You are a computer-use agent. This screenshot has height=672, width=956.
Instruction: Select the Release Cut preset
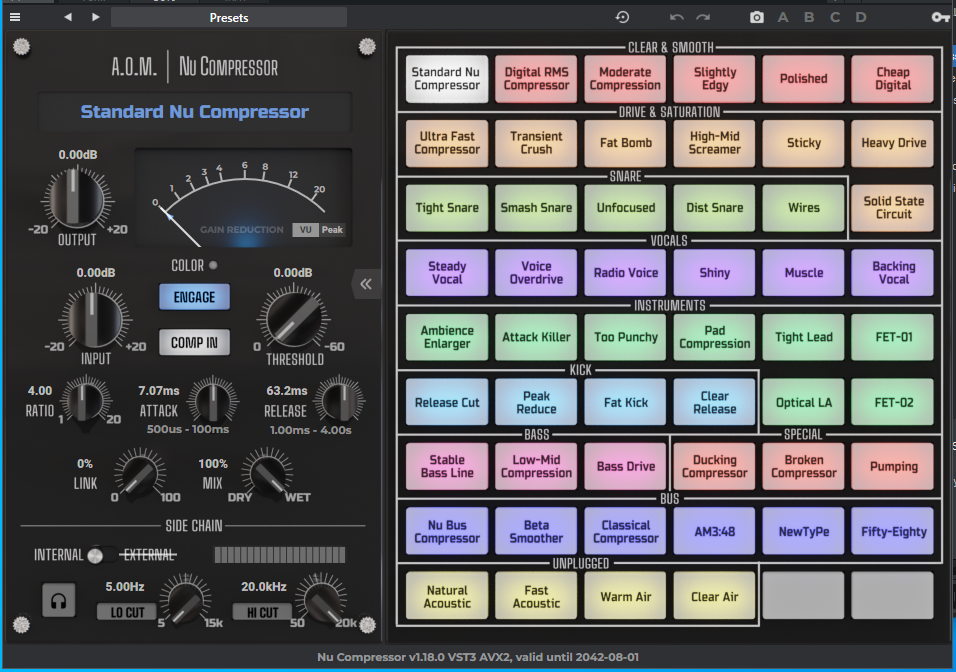point(447,402)
